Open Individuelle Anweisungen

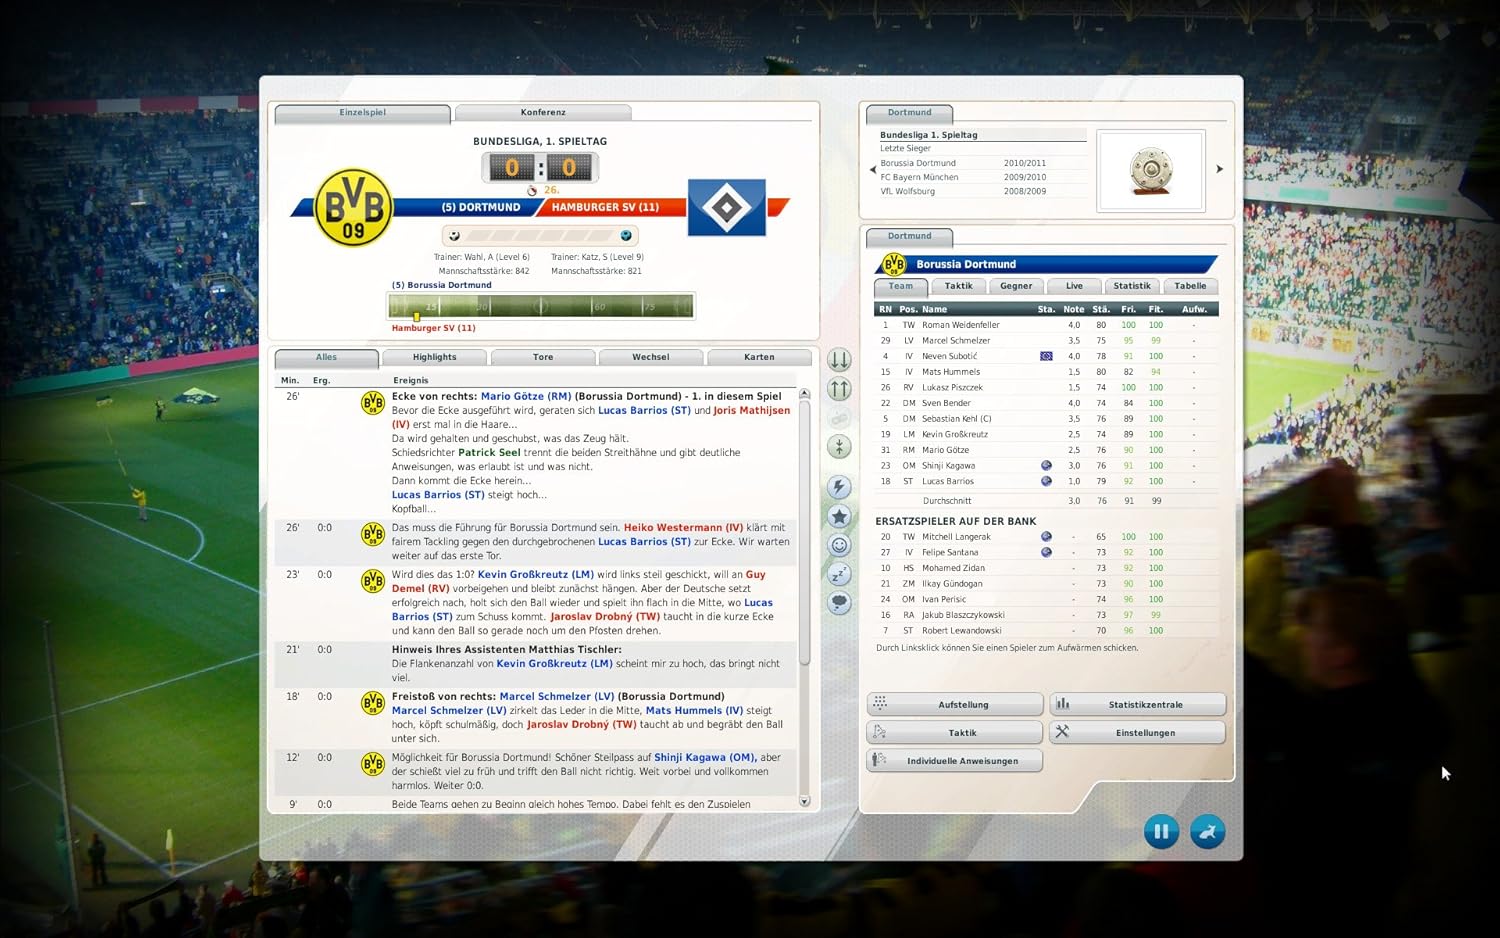(955, 761)
